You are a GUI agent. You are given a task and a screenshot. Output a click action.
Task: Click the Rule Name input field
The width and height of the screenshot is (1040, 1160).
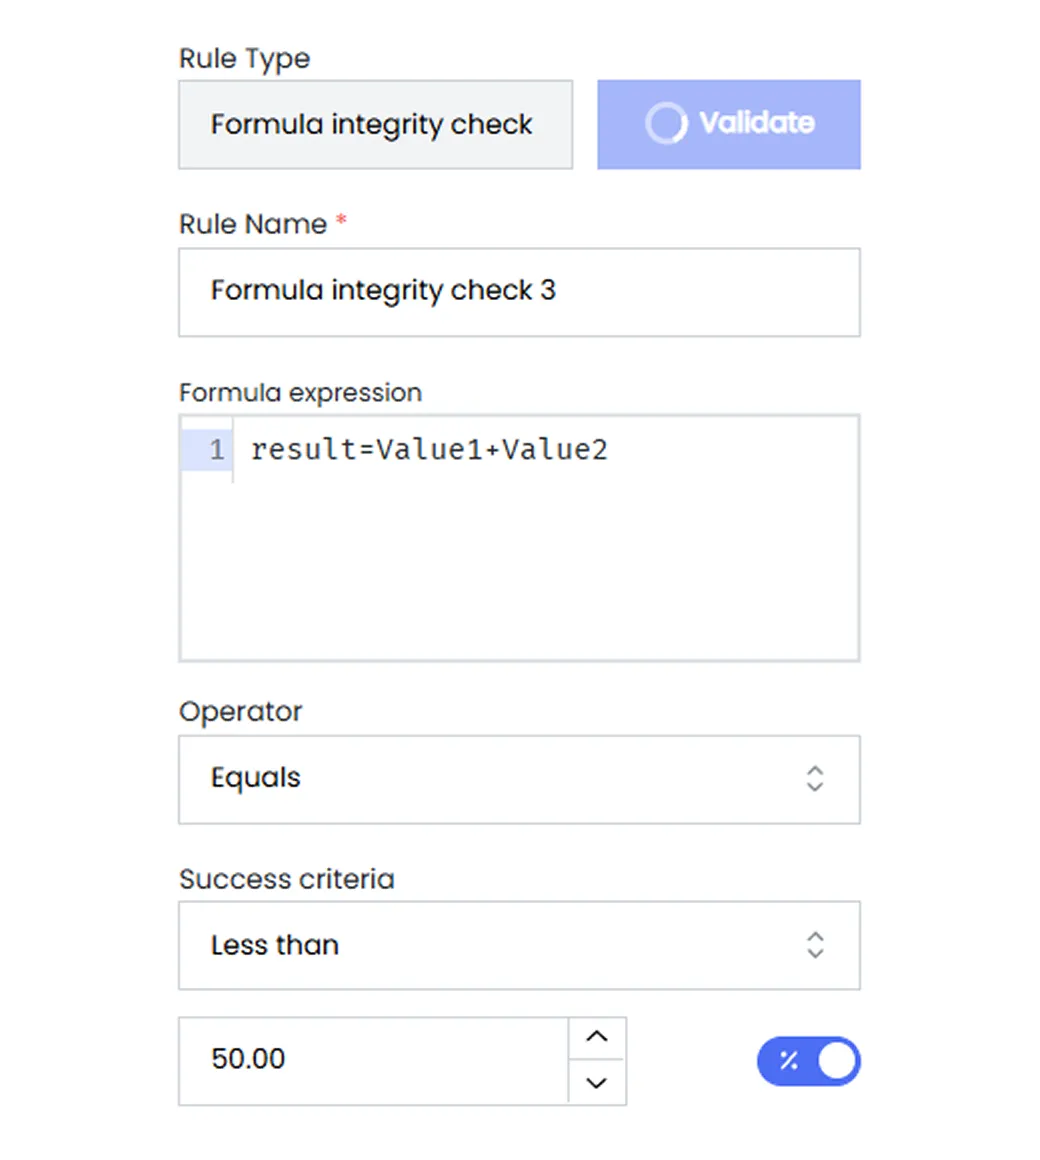519,292
